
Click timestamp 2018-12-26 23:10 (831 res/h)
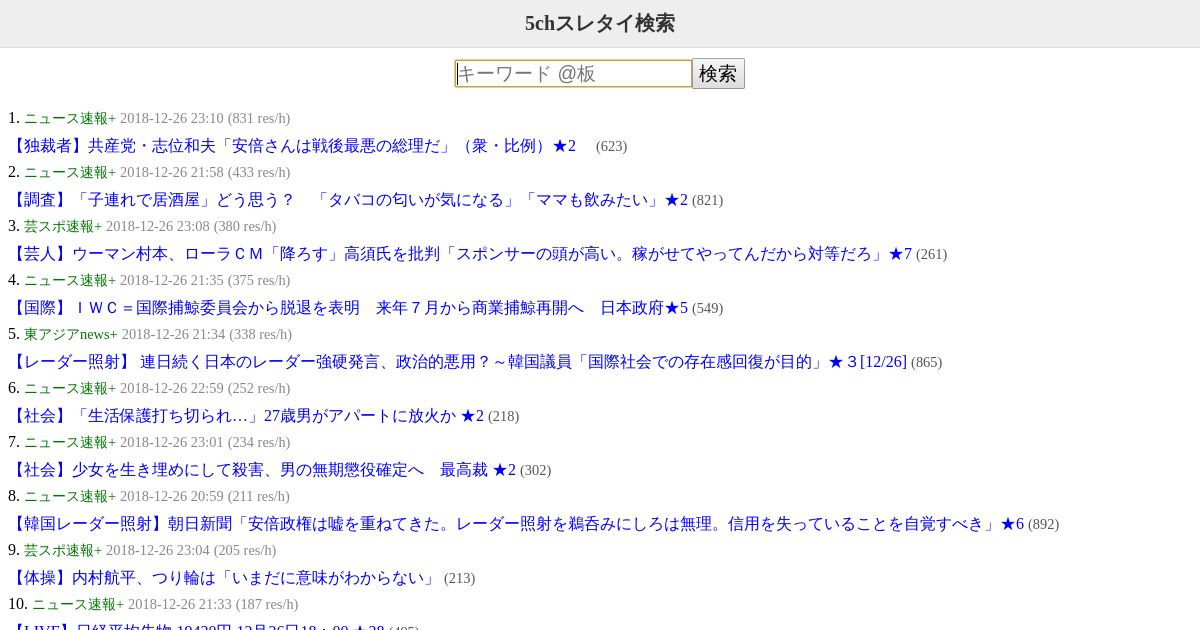tap(205, 118)
